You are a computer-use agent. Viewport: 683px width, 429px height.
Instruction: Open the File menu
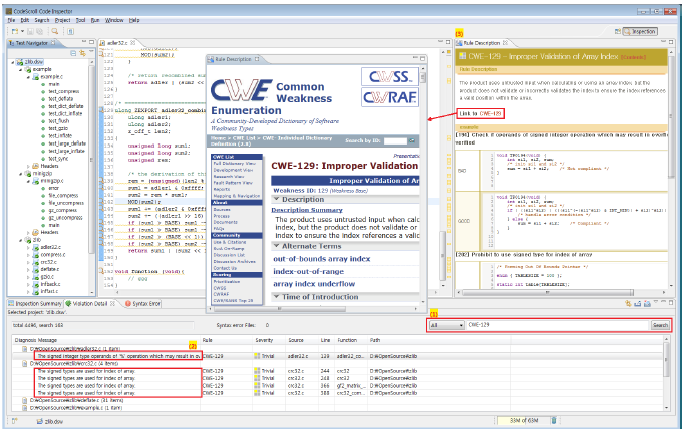tap(11, 20)
